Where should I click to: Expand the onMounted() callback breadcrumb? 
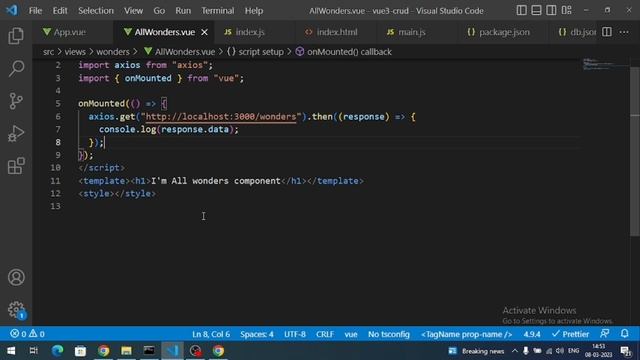tap(344, 52)
